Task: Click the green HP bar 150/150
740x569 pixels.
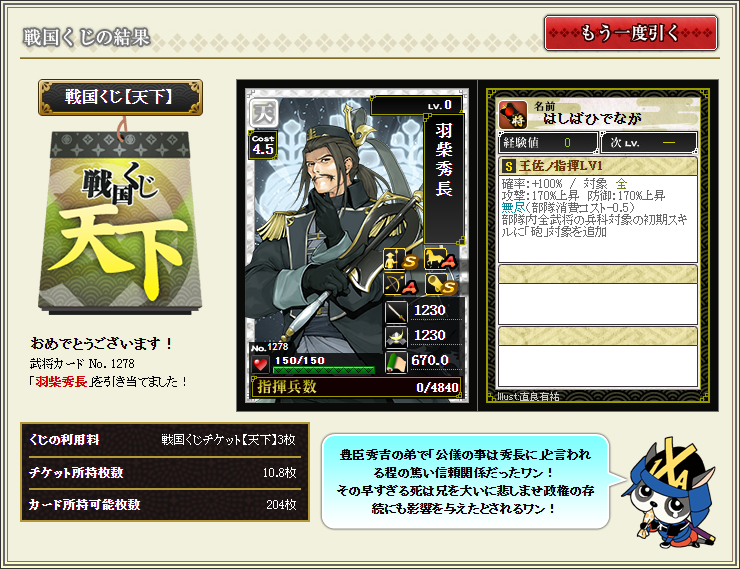Action: pos(324,370)
